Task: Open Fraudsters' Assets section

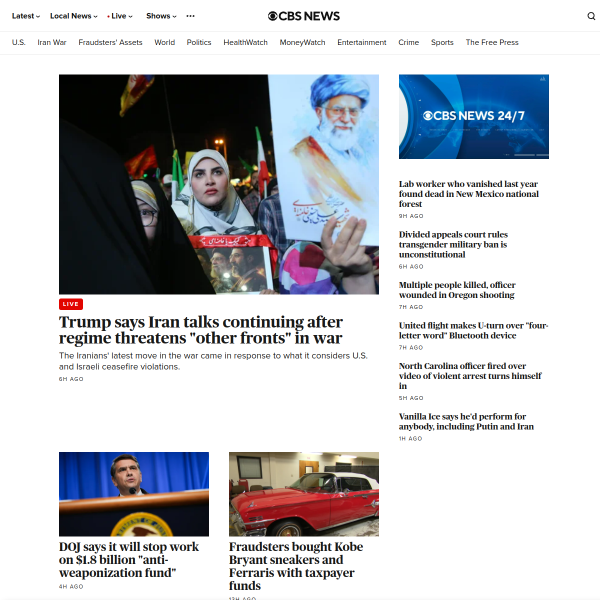Action: [x=110, y=42]
